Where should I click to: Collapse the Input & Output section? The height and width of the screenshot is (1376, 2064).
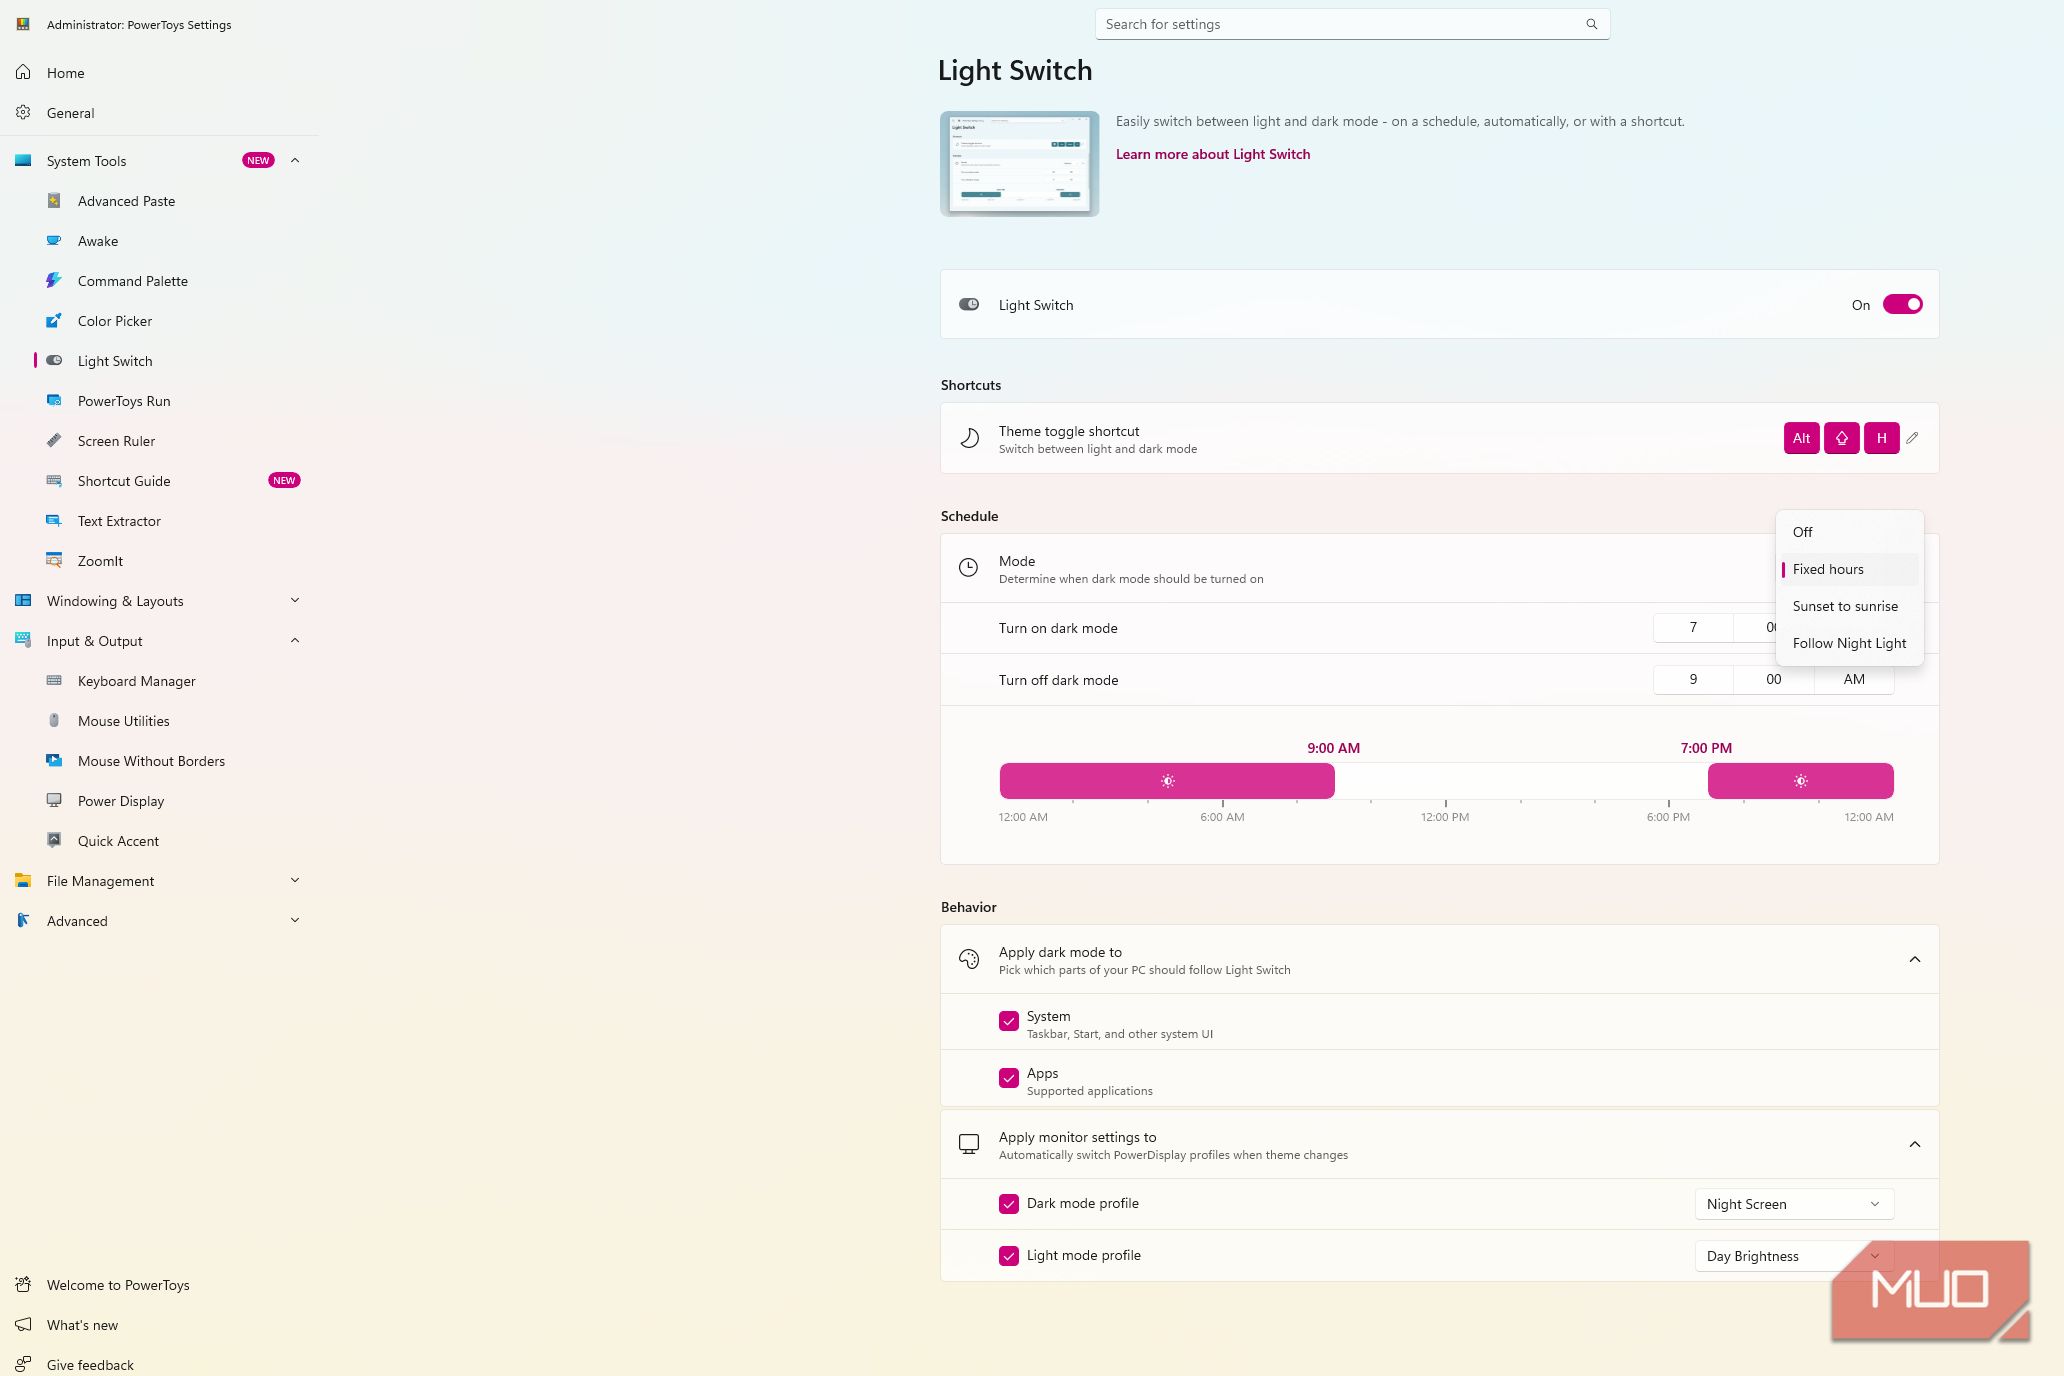(295, 641)
